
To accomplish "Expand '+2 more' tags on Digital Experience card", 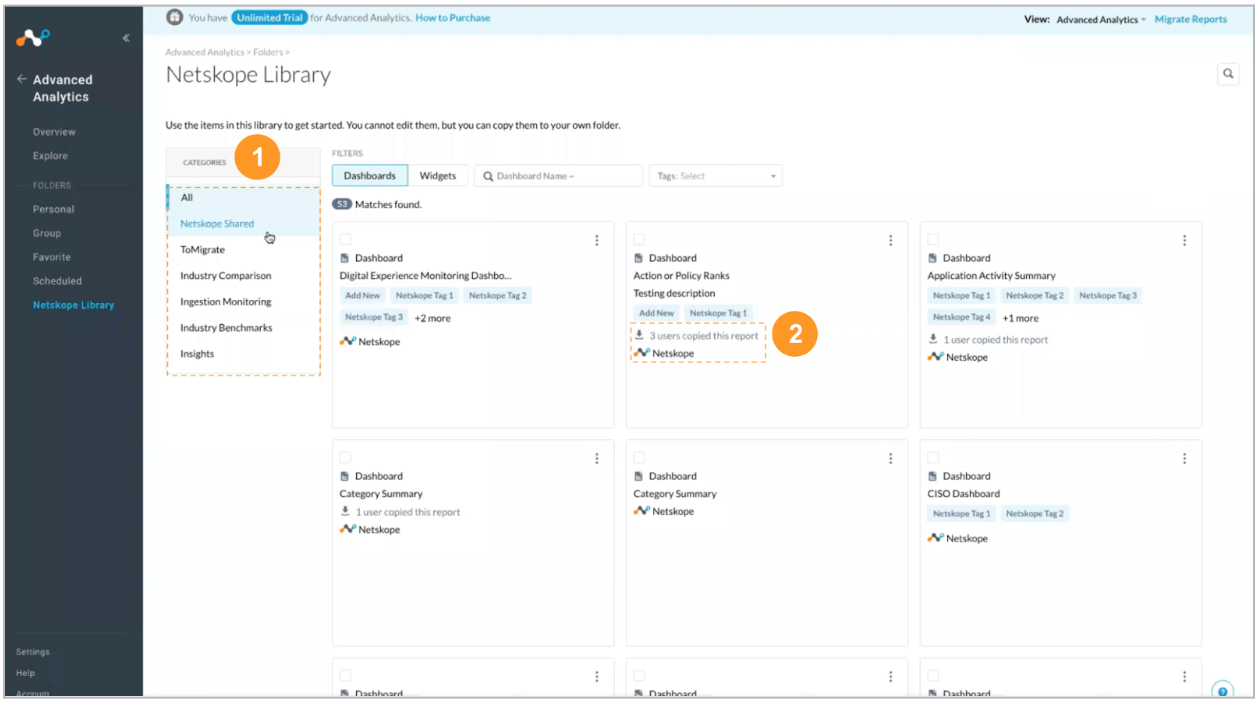I will click(432, 318).
